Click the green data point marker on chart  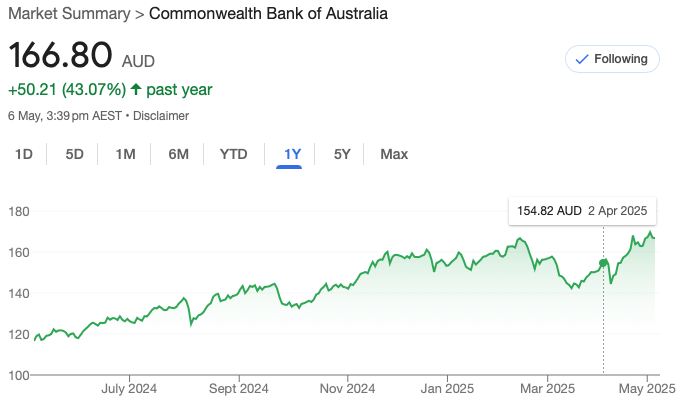603,263
